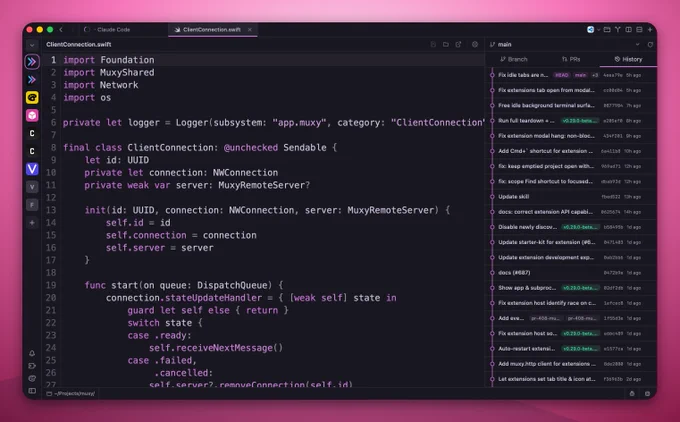Select the "docs (#687)" commit
Image resolution: width=680 pixels, height=422 pixels.
point(572,272)
